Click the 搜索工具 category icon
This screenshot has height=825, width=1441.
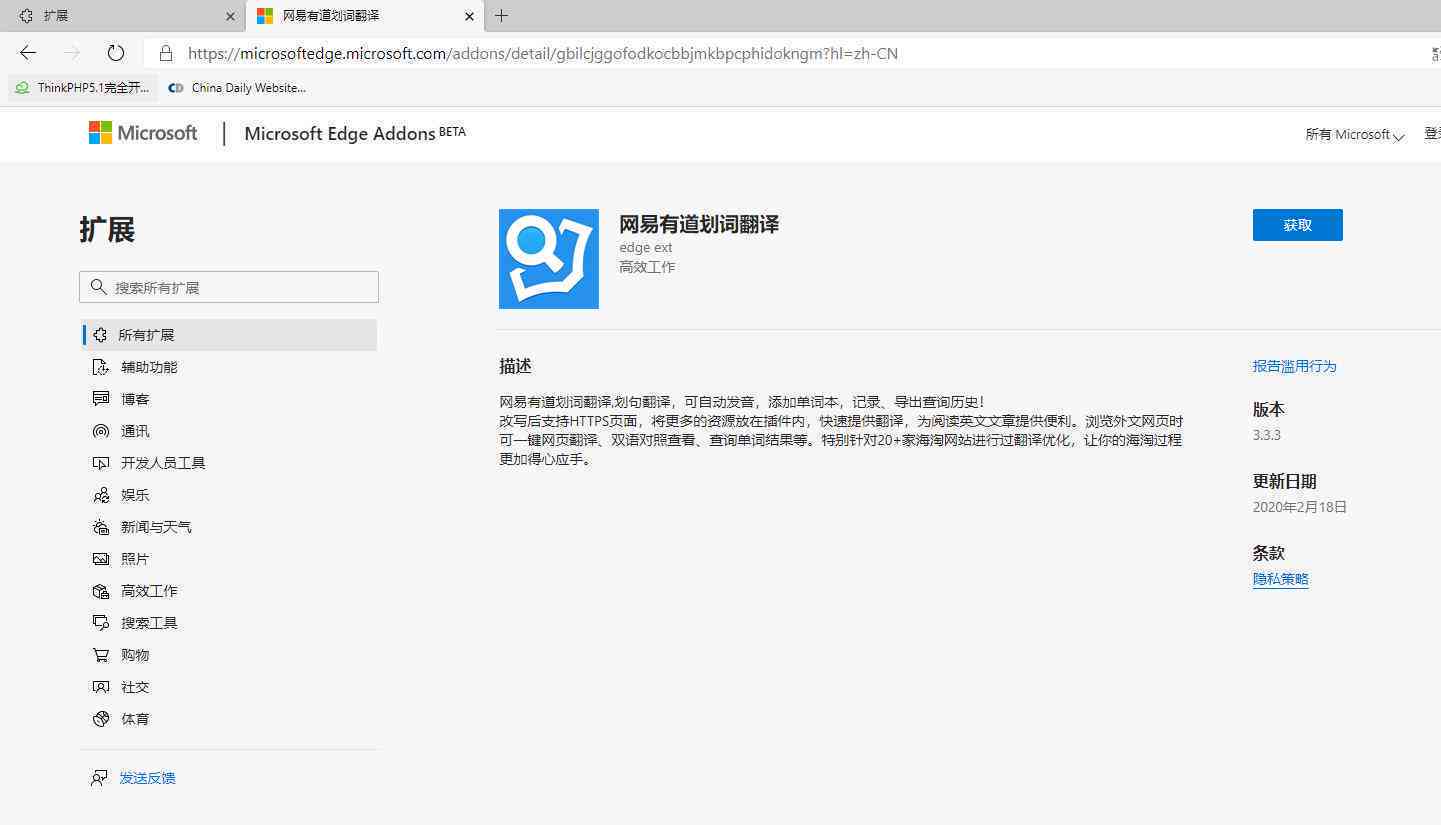100,623
